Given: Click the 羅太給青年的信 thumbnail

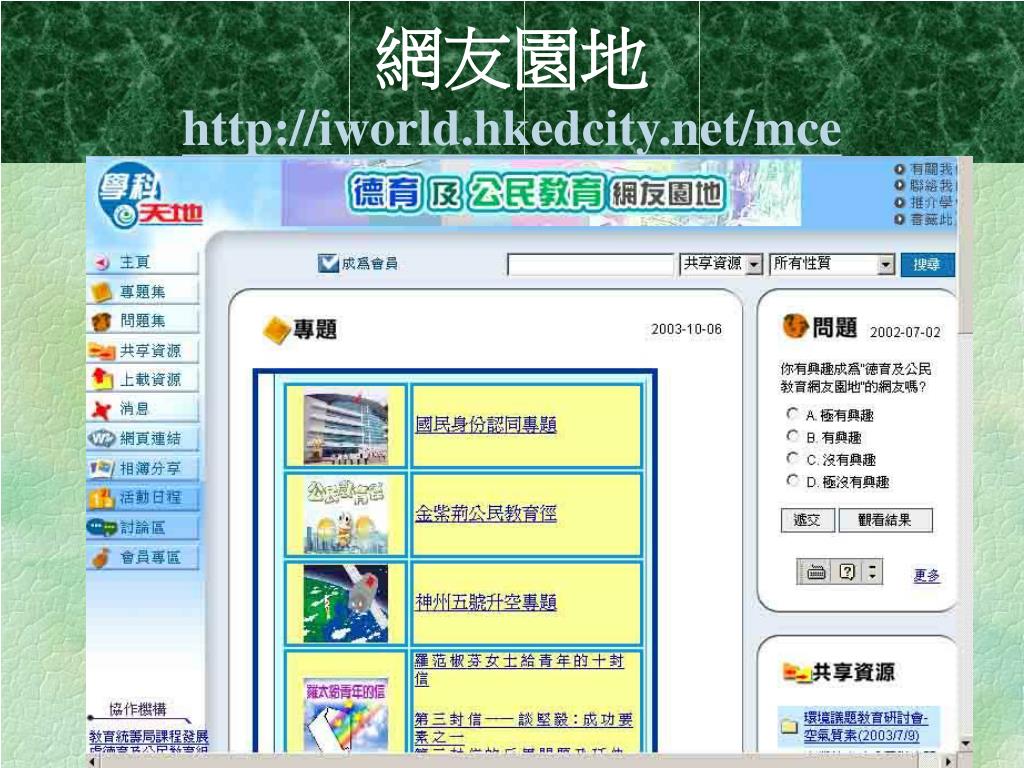Looking at the screenshot, I should tap(346, 714).
